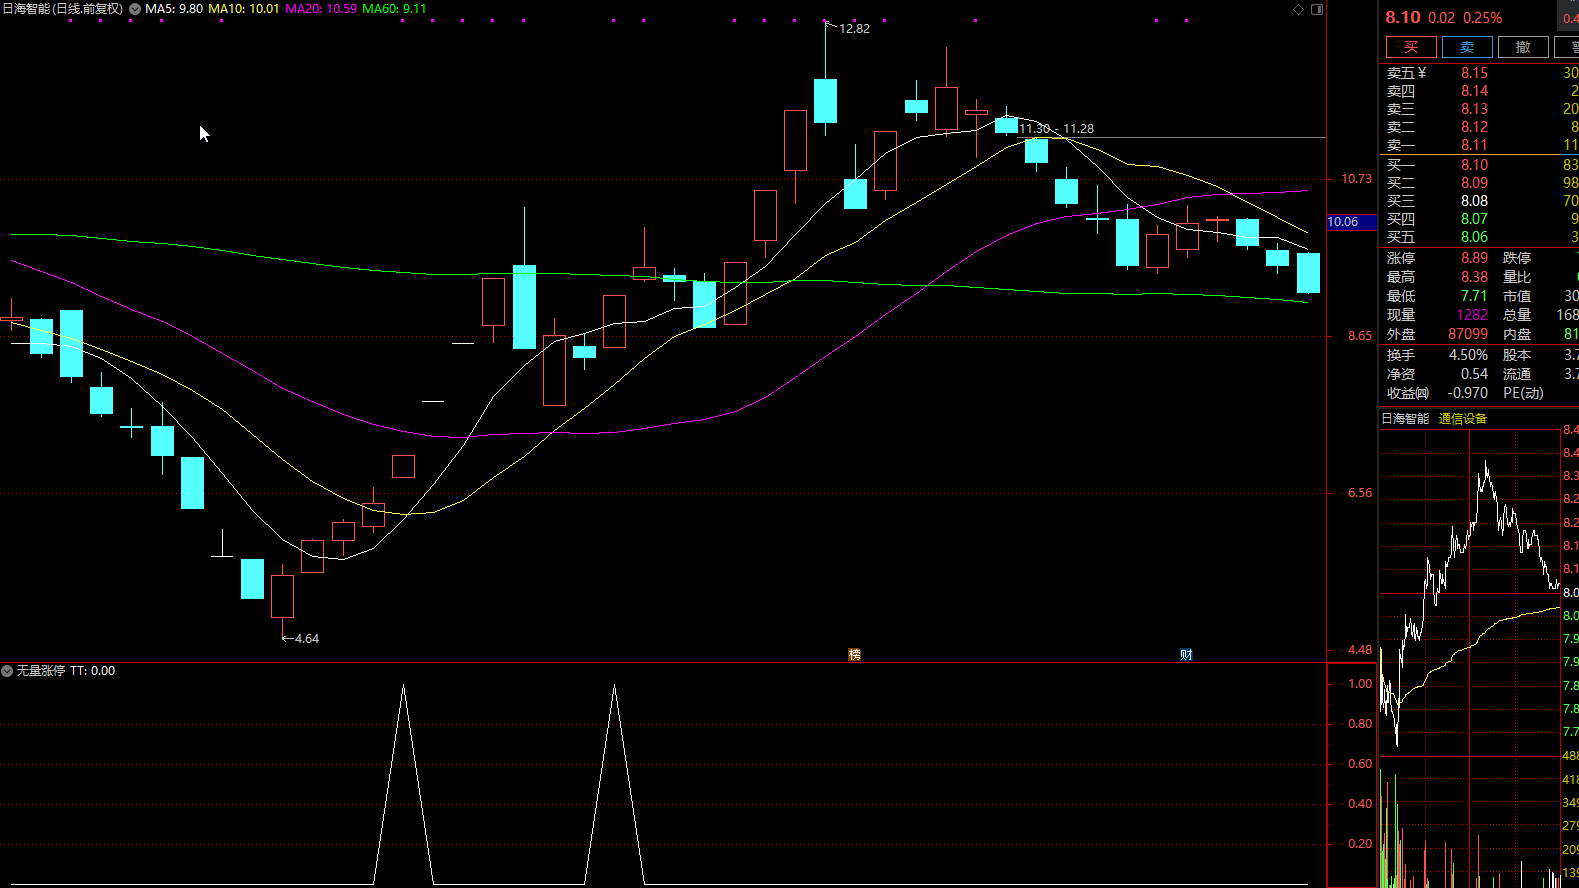Click the 涨停 value 8.89
Image resolution: width=1579 pixels, height=888 pixels.
click(x=1474, y=258)
